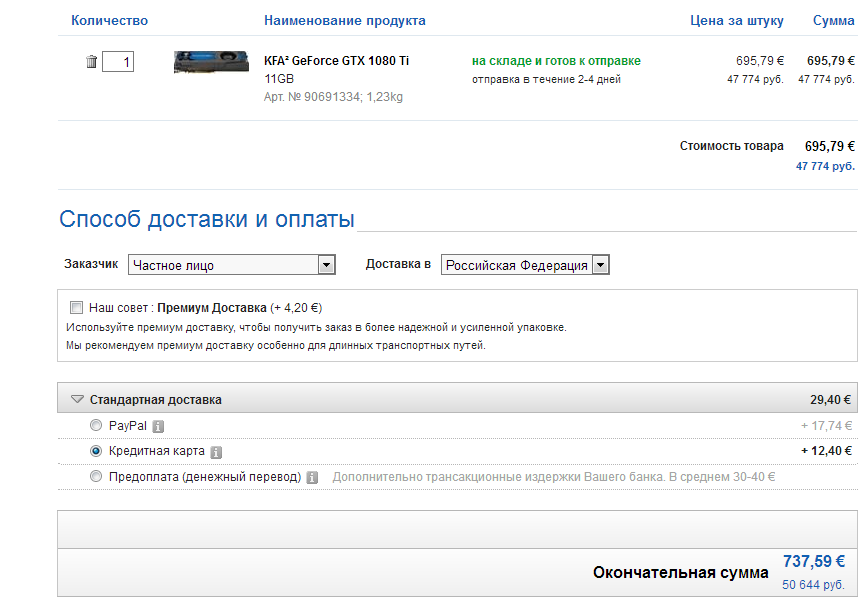The image size is (865, 604).
Task: Click the PayPal surcharge + 17,74 €
Action: (826, 425)
